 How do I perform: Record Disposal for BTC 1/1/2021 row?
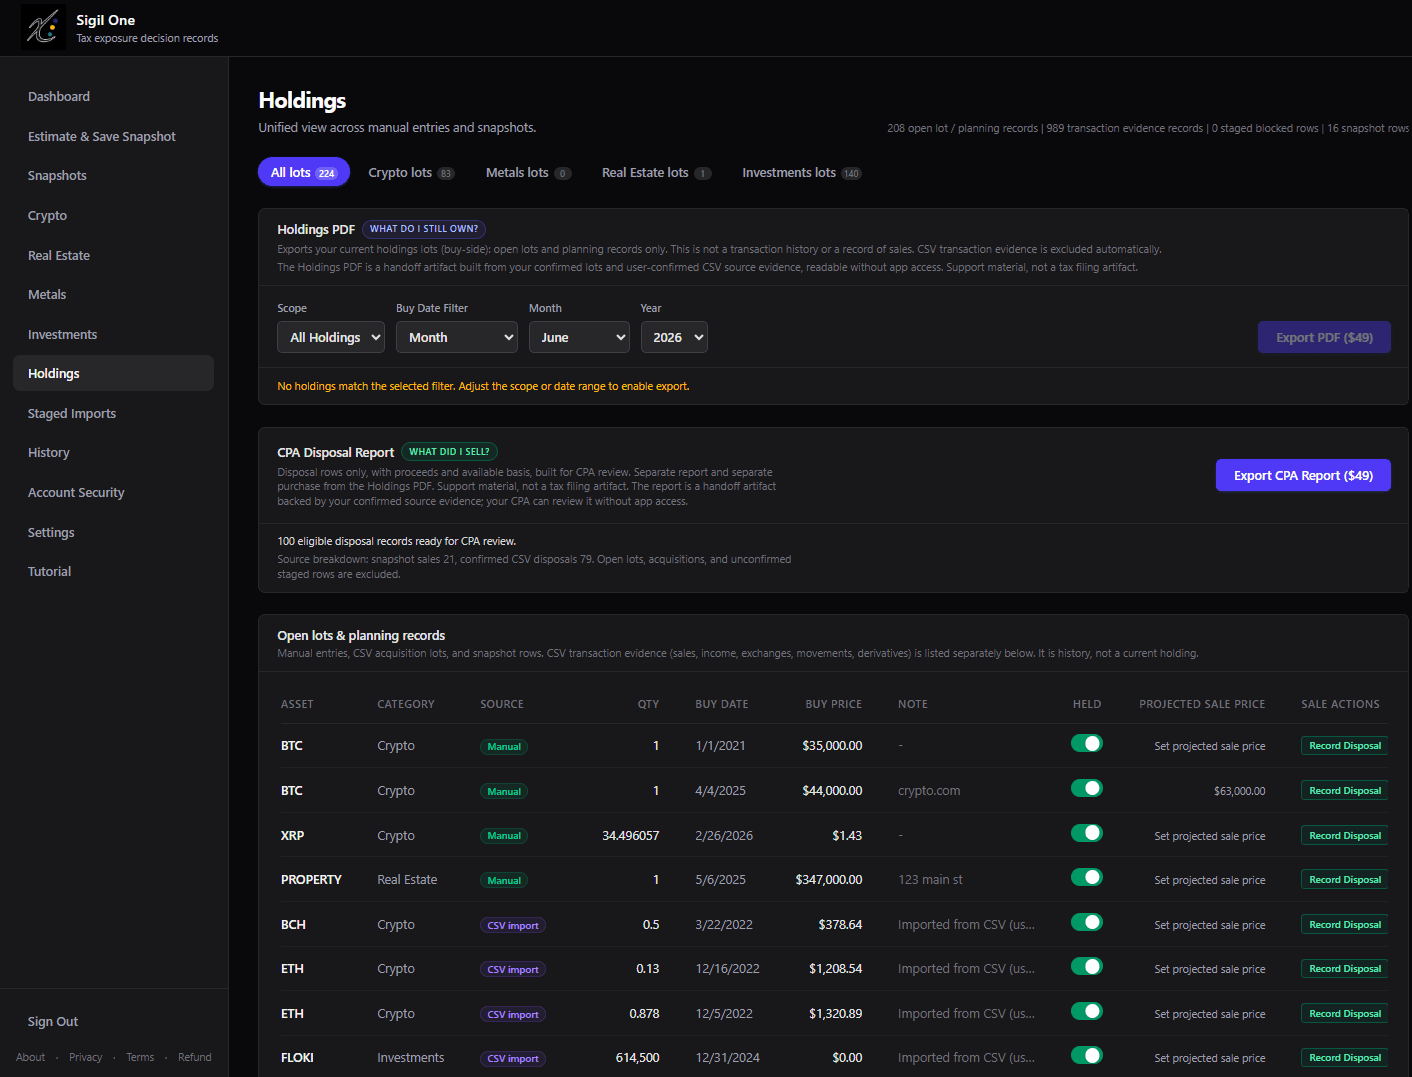[x=1344, y=746]
